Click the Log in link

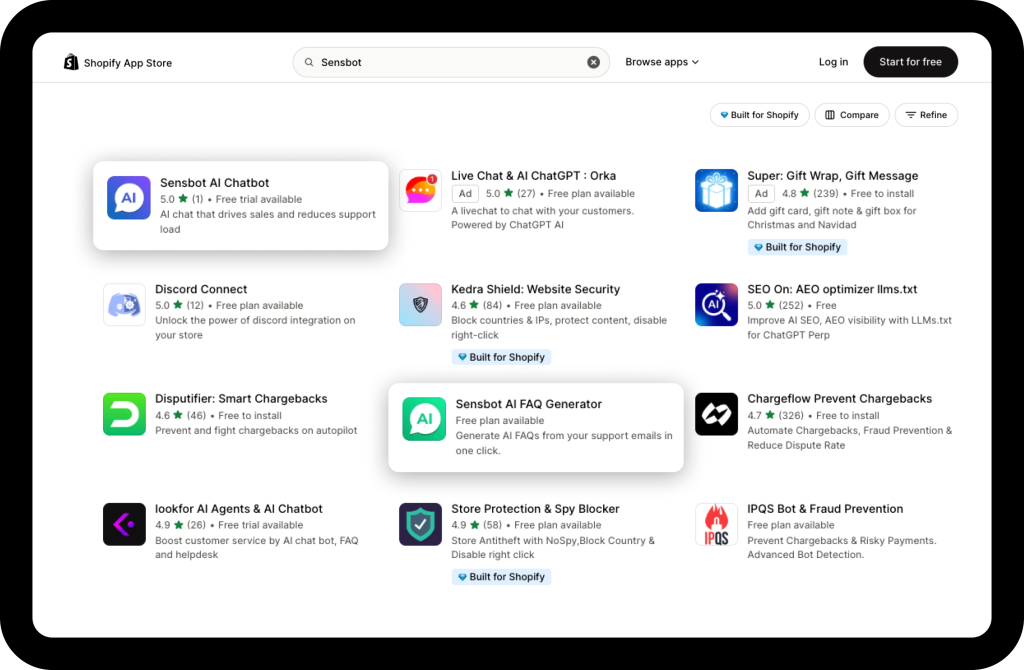[833, 62]
